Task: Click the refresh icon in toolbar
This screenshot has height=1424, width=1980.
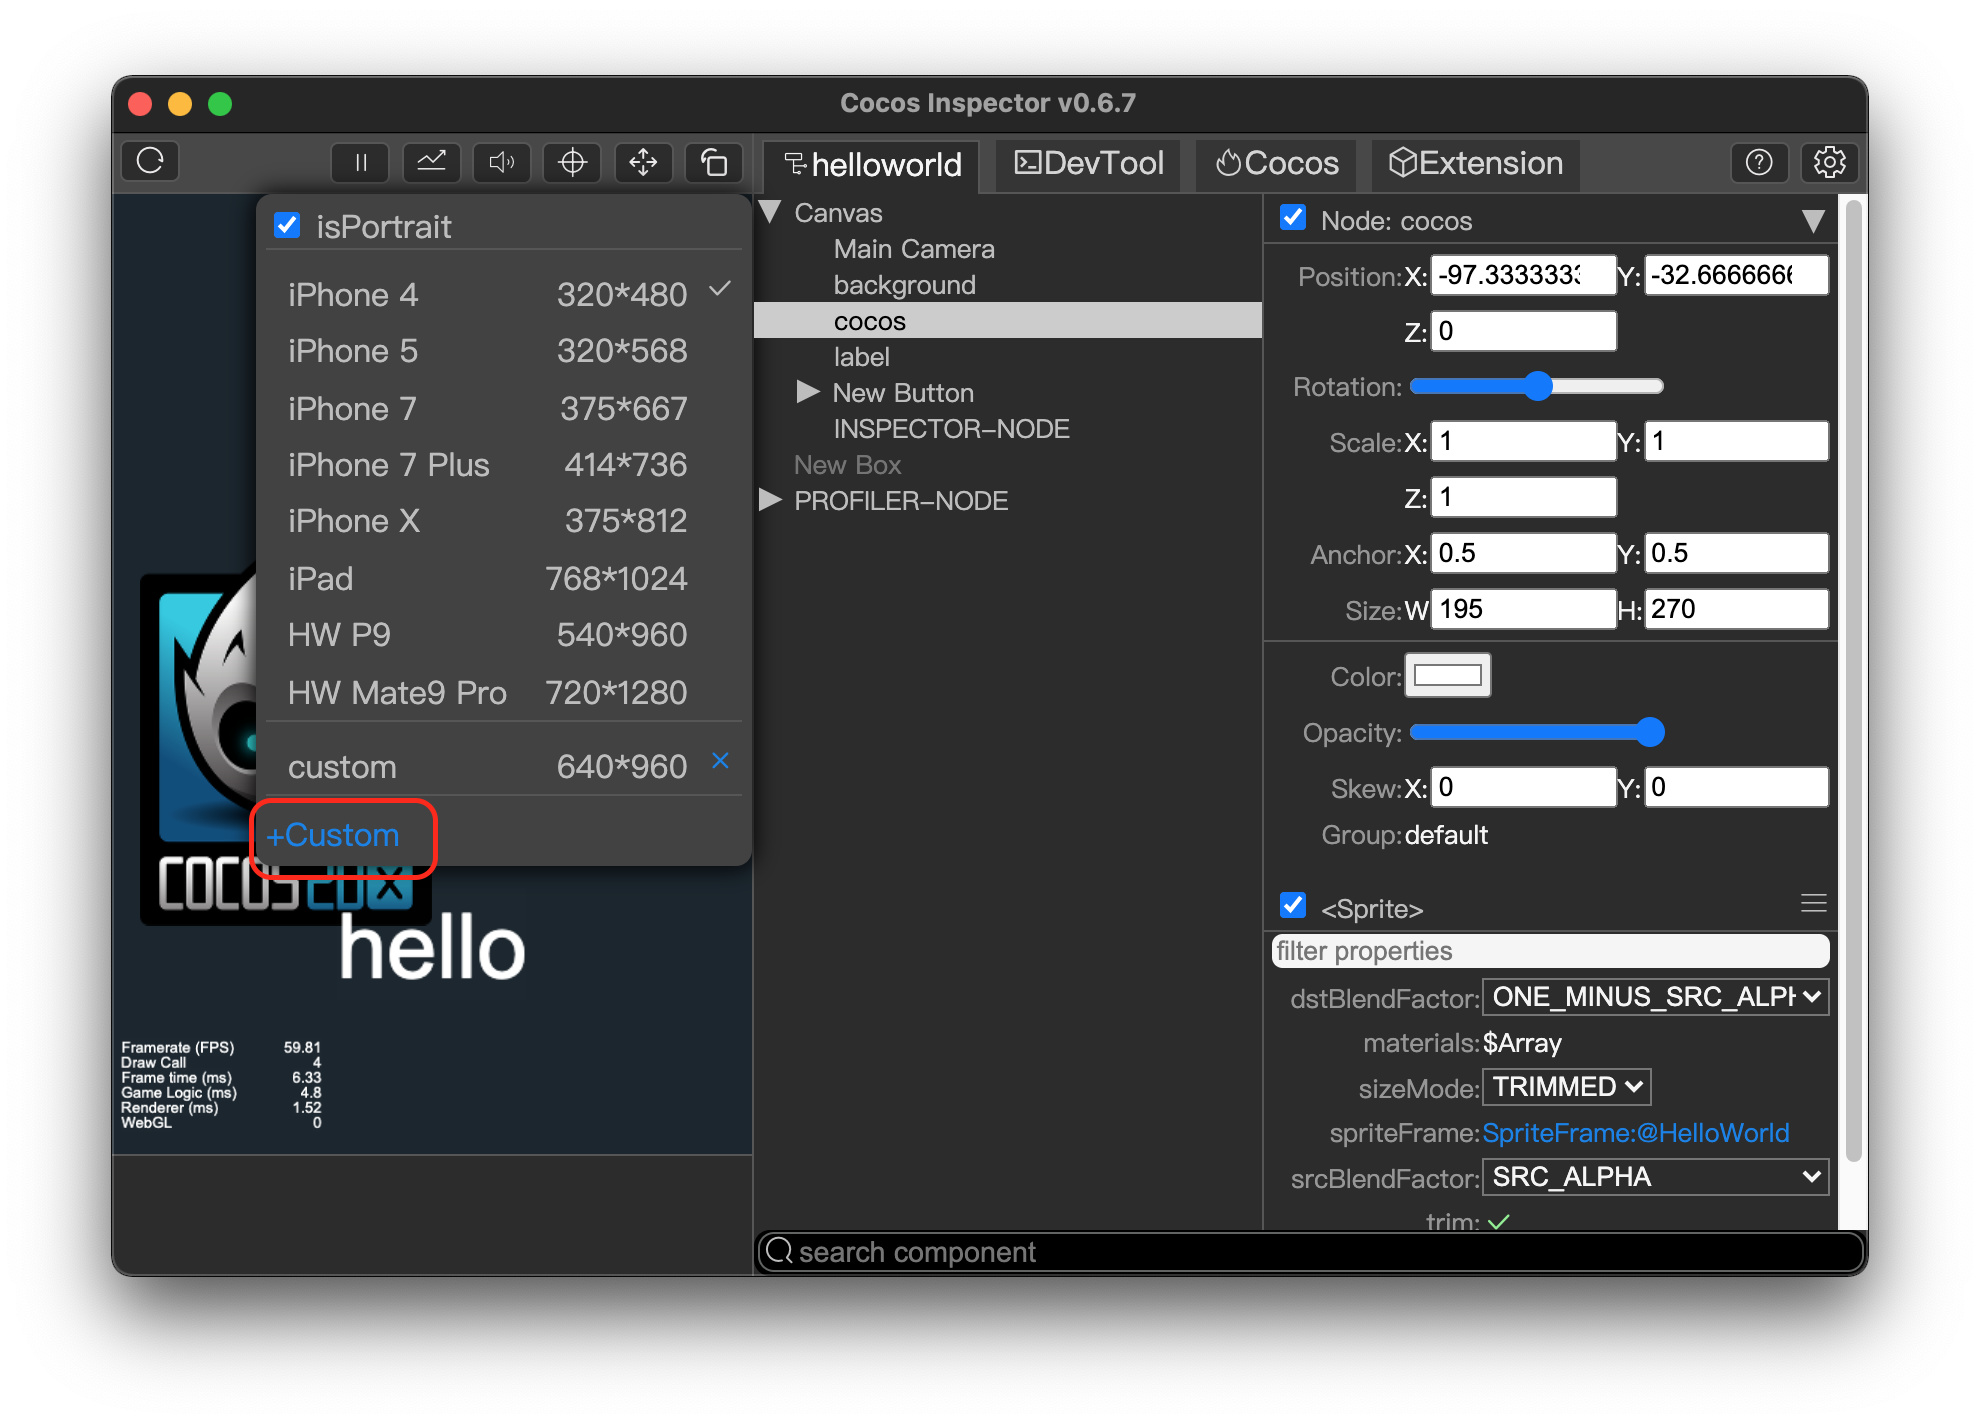Action: (150, 161)
